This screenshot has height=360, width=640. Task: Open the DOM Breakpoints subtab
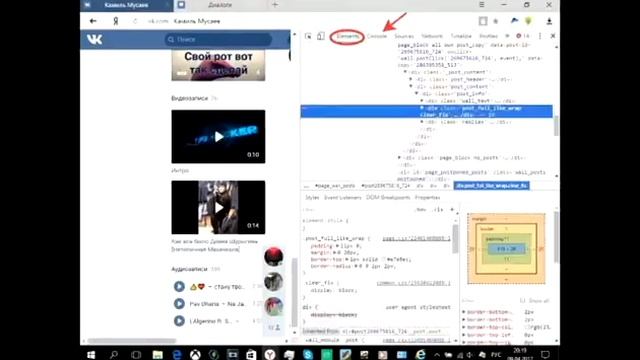[388, 198]
